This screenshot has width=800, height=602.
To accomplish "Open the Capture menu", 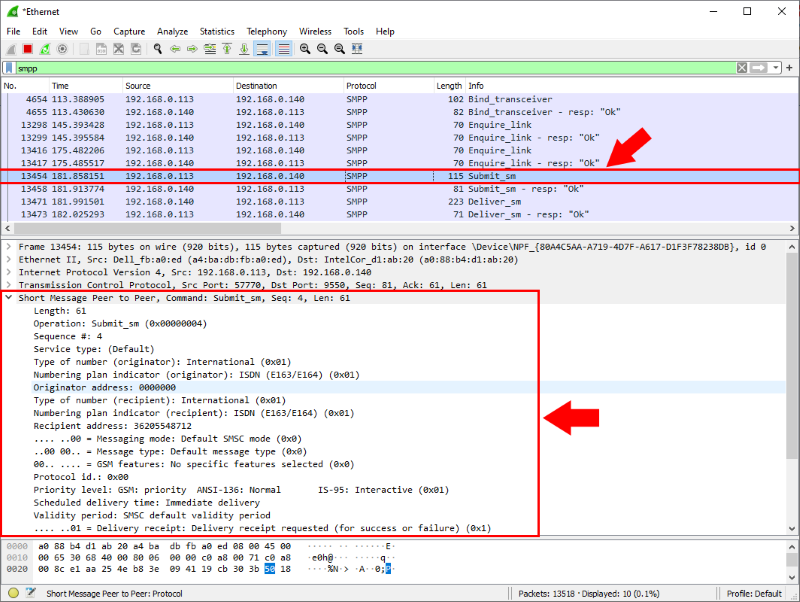I will point(129,32).
